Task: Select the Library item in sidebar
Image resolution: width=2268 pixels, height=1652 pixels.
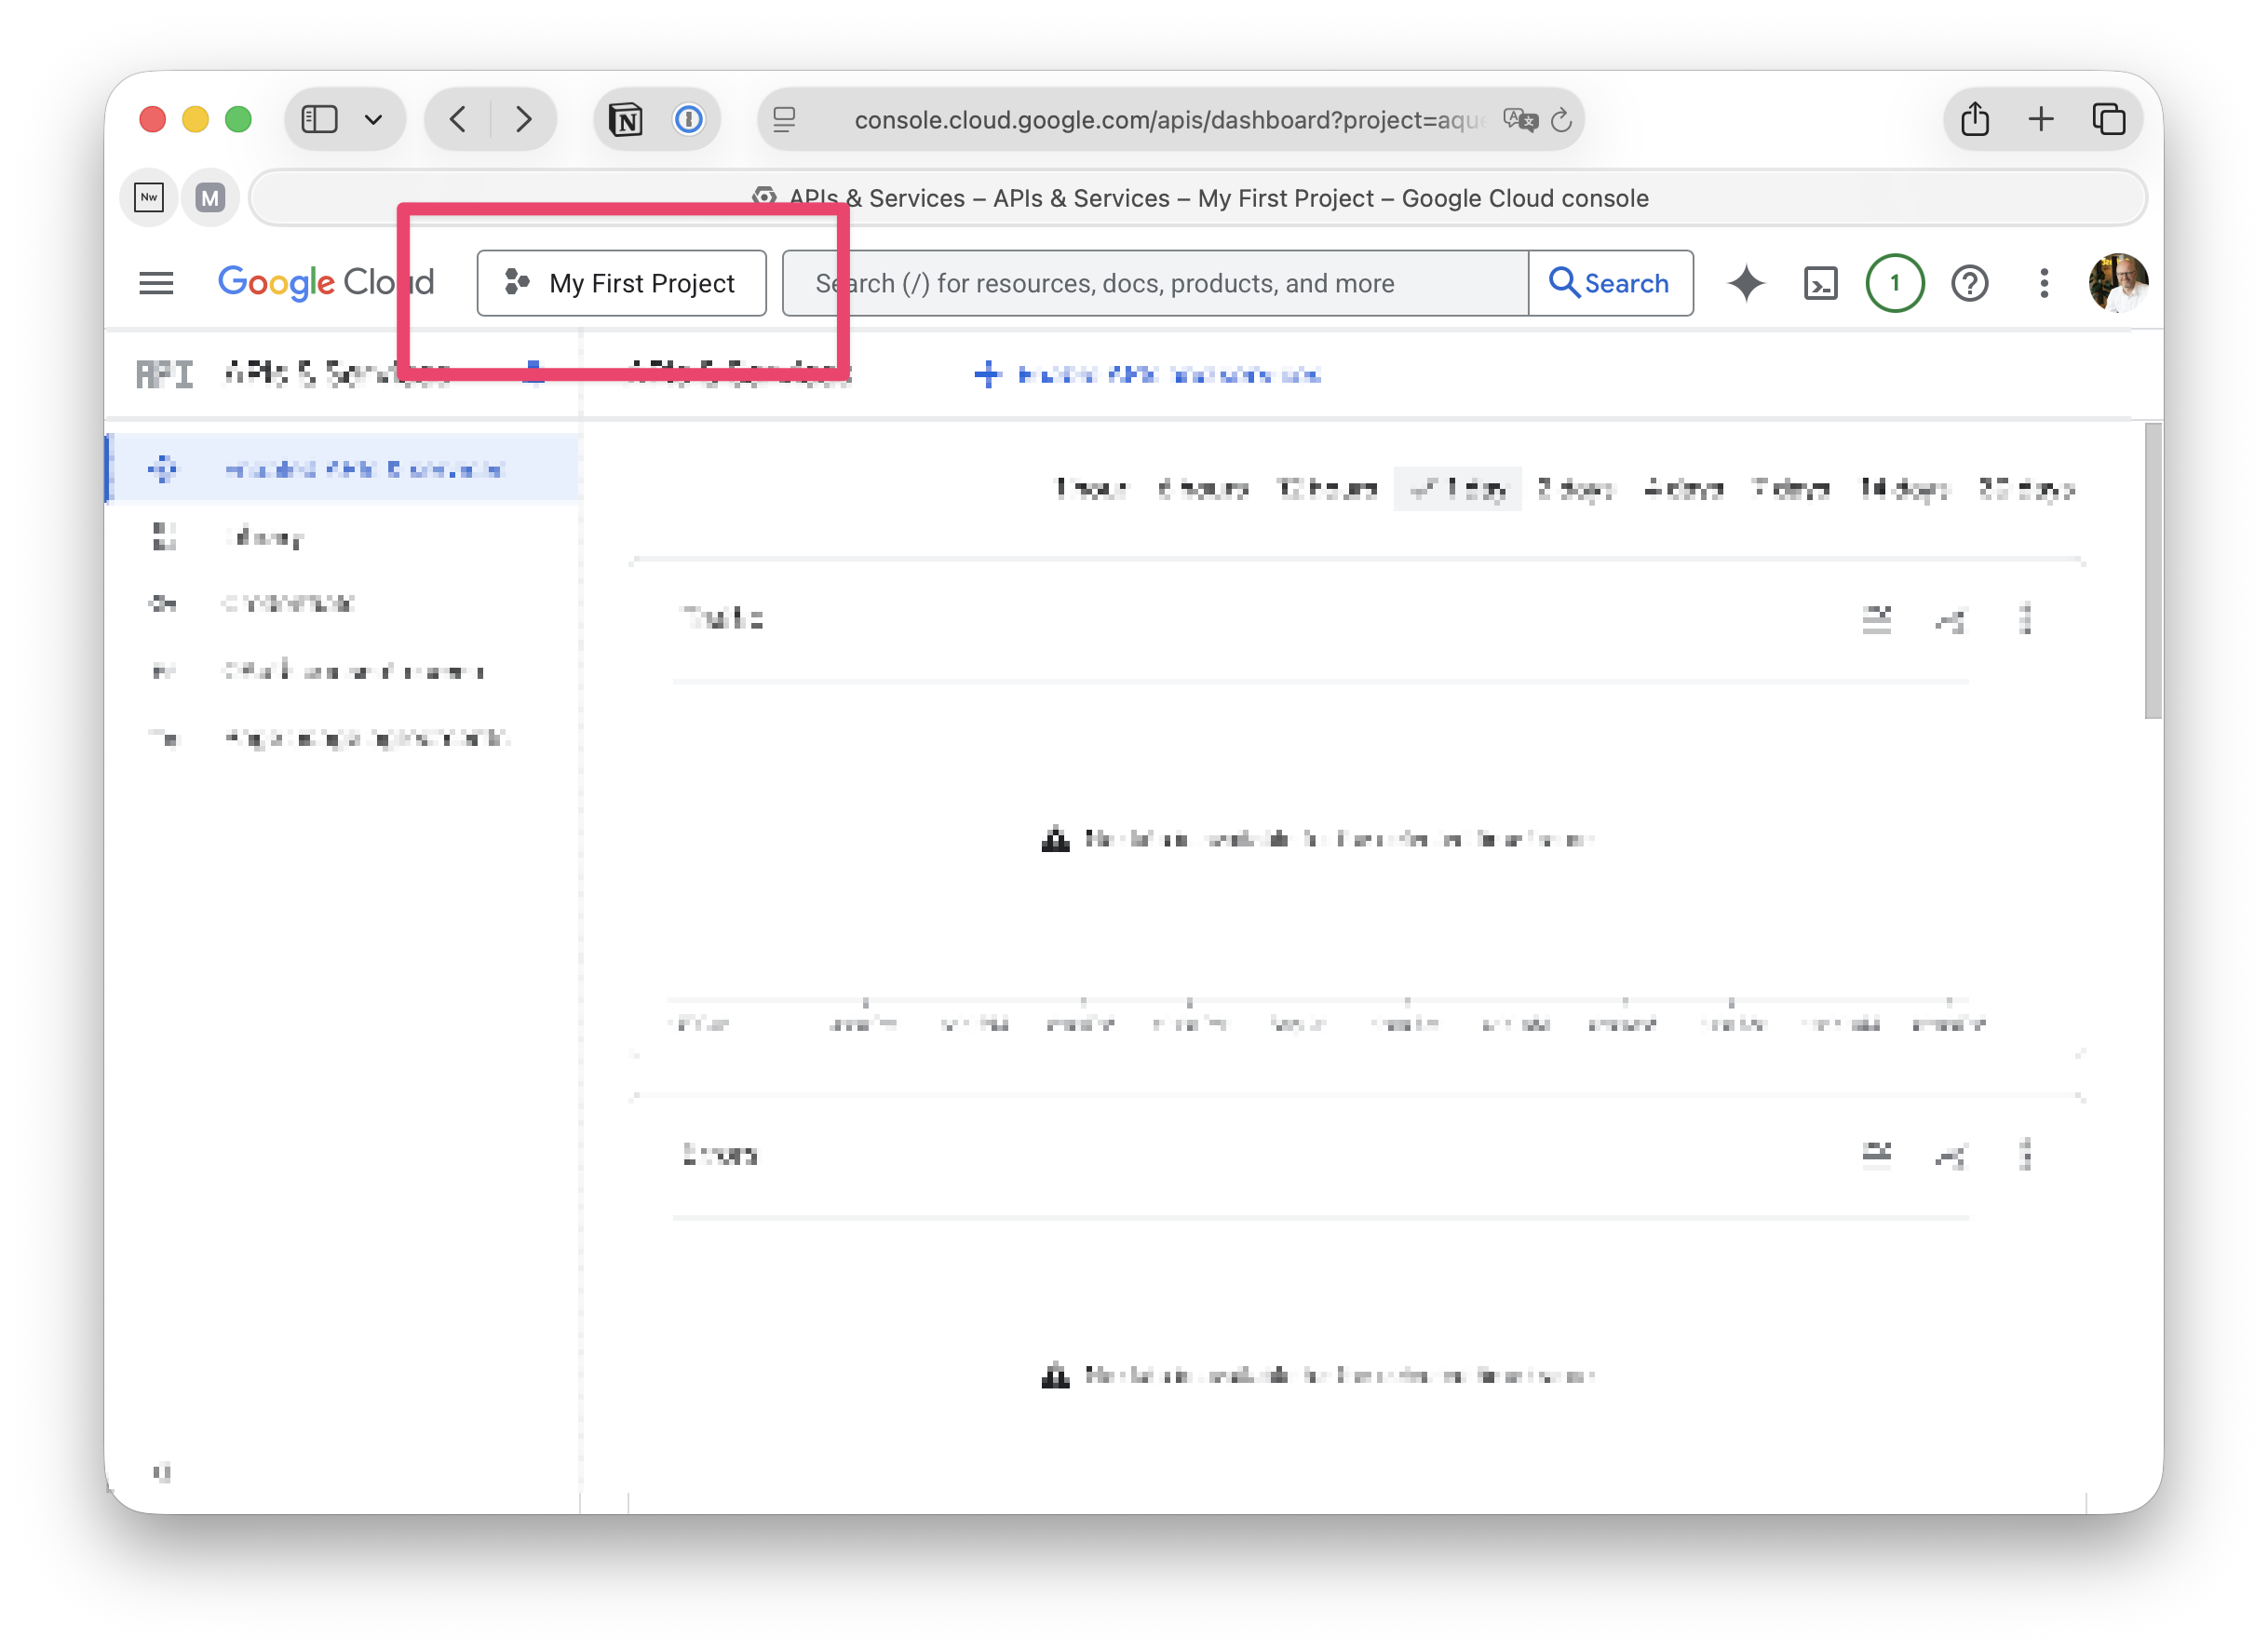Action: pos(264,537)
